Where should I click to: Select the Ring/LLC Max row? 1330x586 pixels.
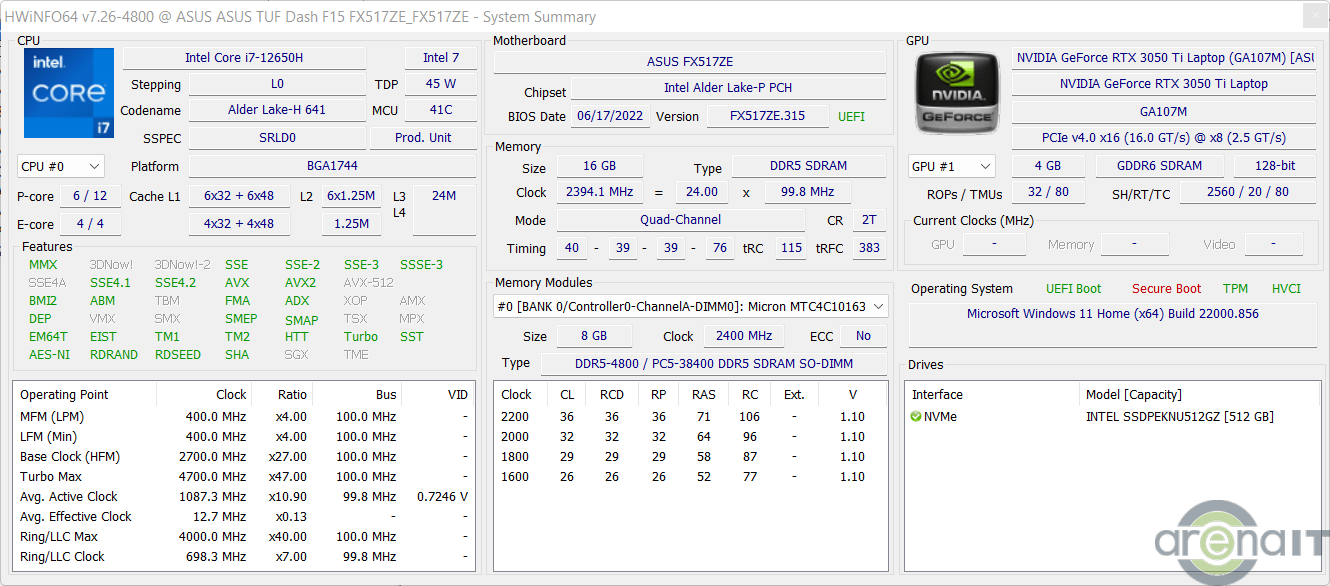click(243, 537)
